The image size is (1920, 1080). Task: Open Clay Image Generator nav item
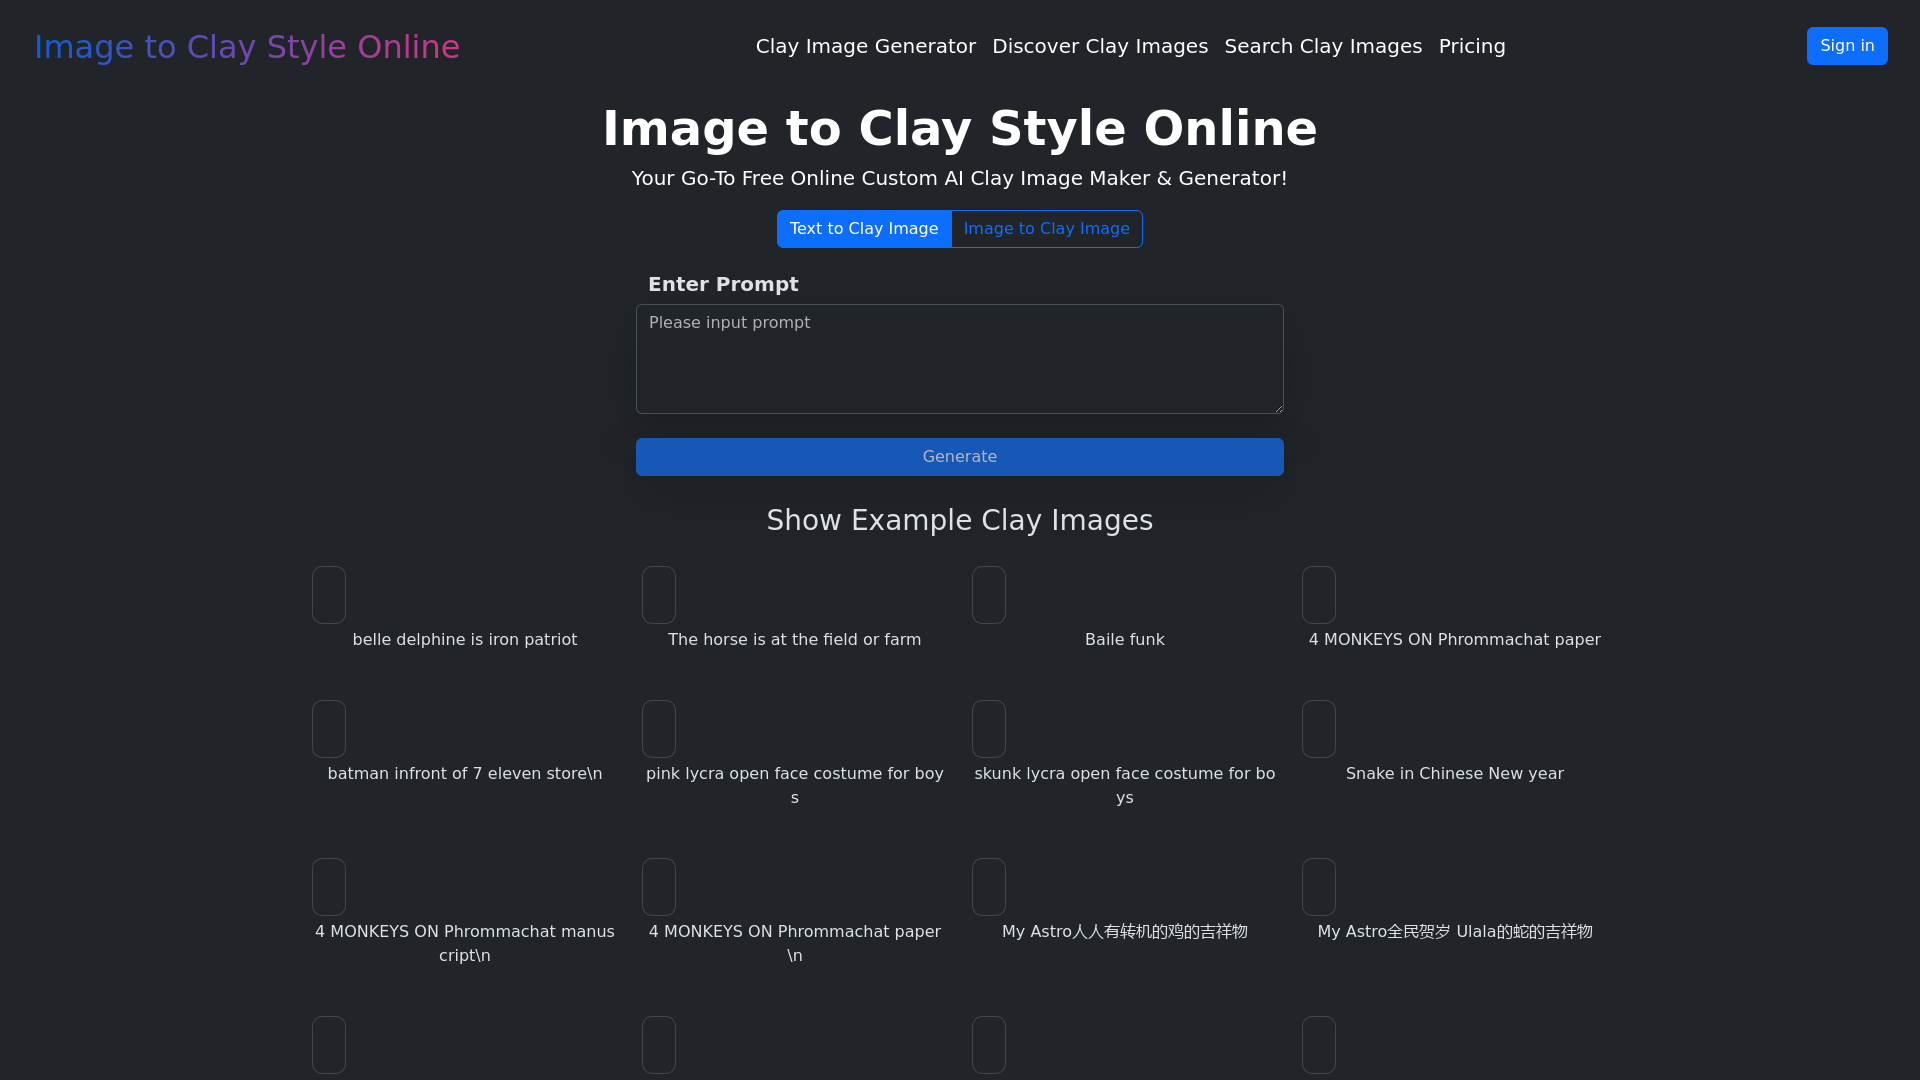click(865, 47)
